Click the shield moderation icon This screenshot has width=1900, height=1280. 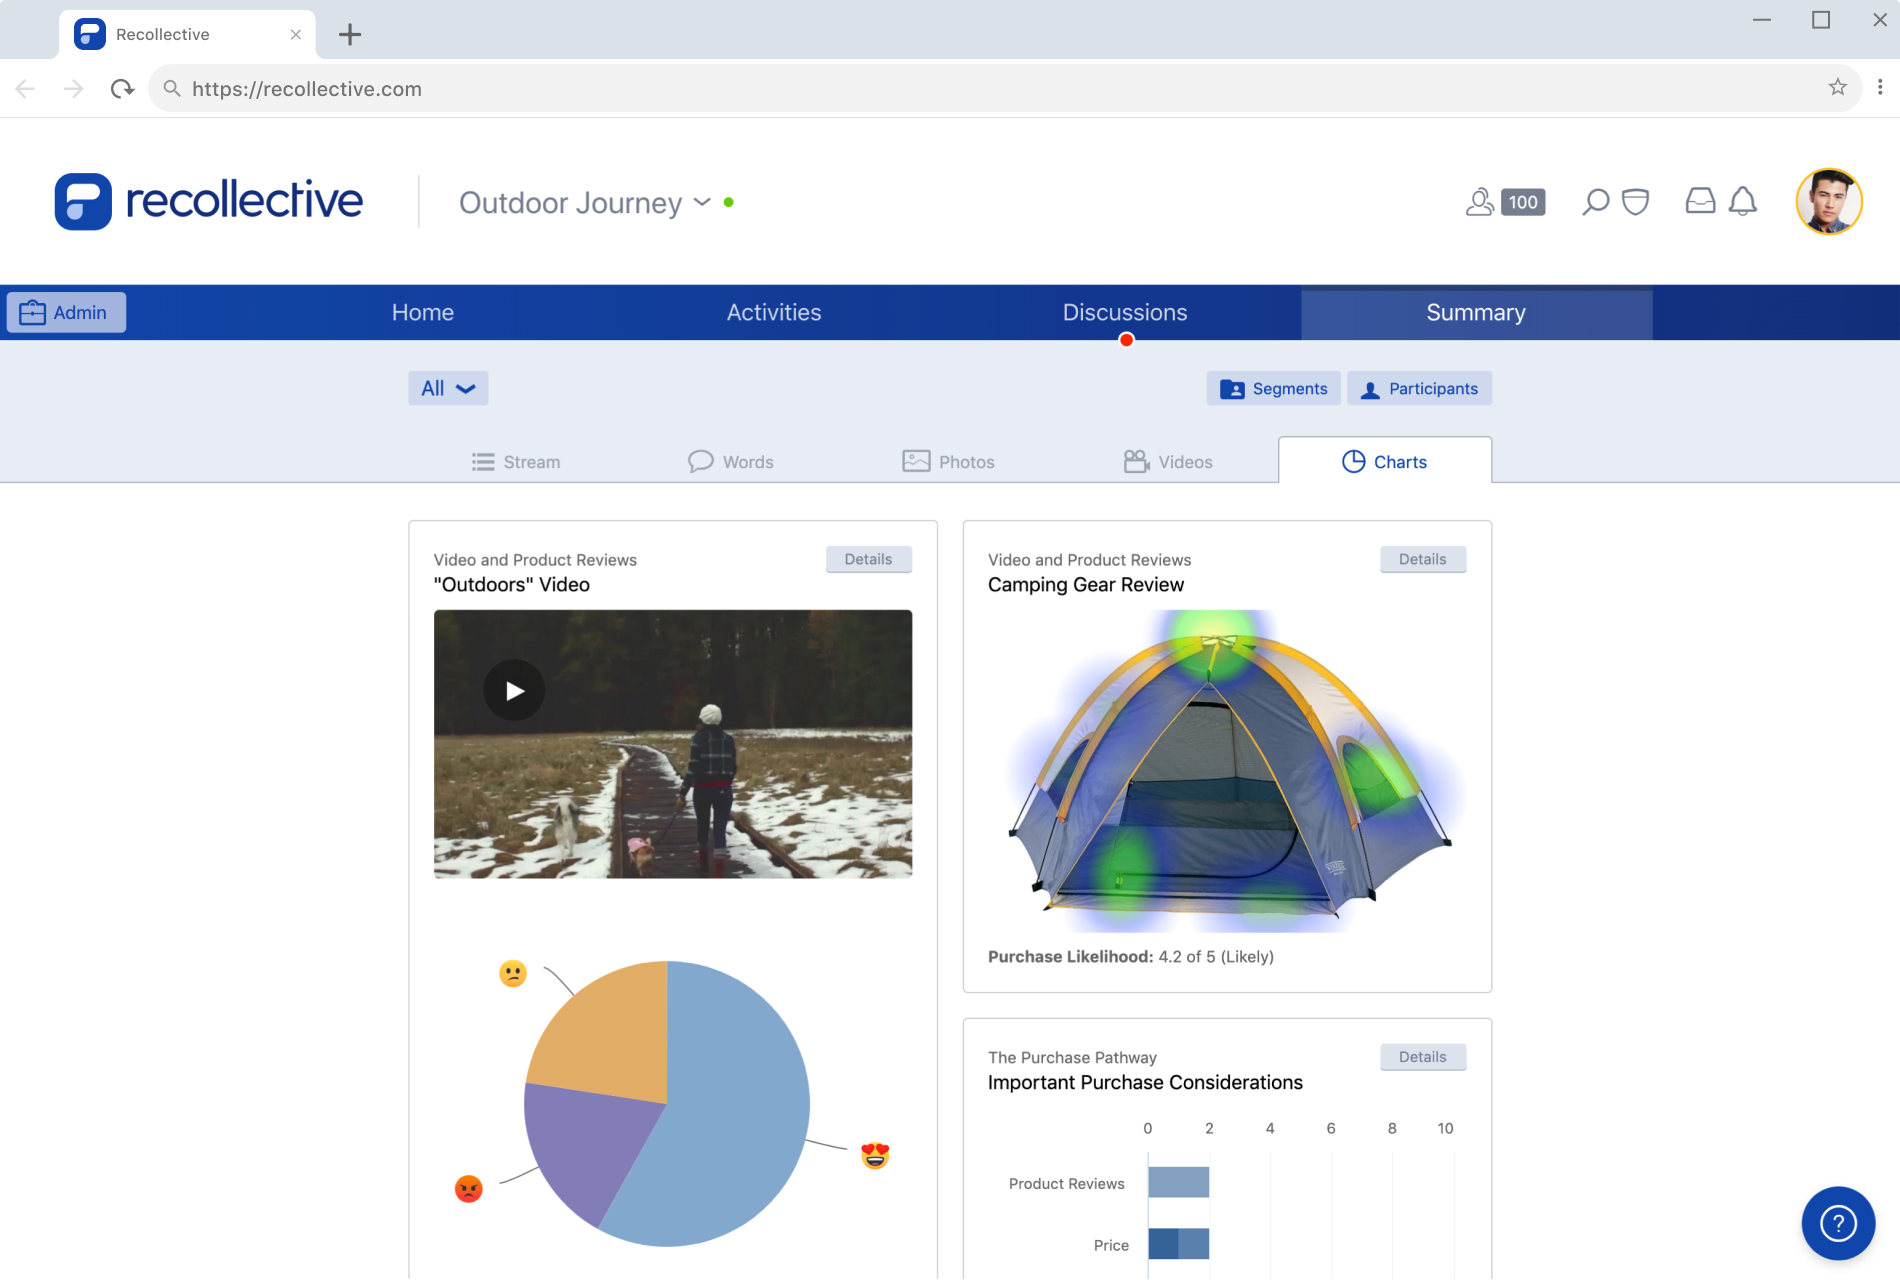(x=1634, y=201)
